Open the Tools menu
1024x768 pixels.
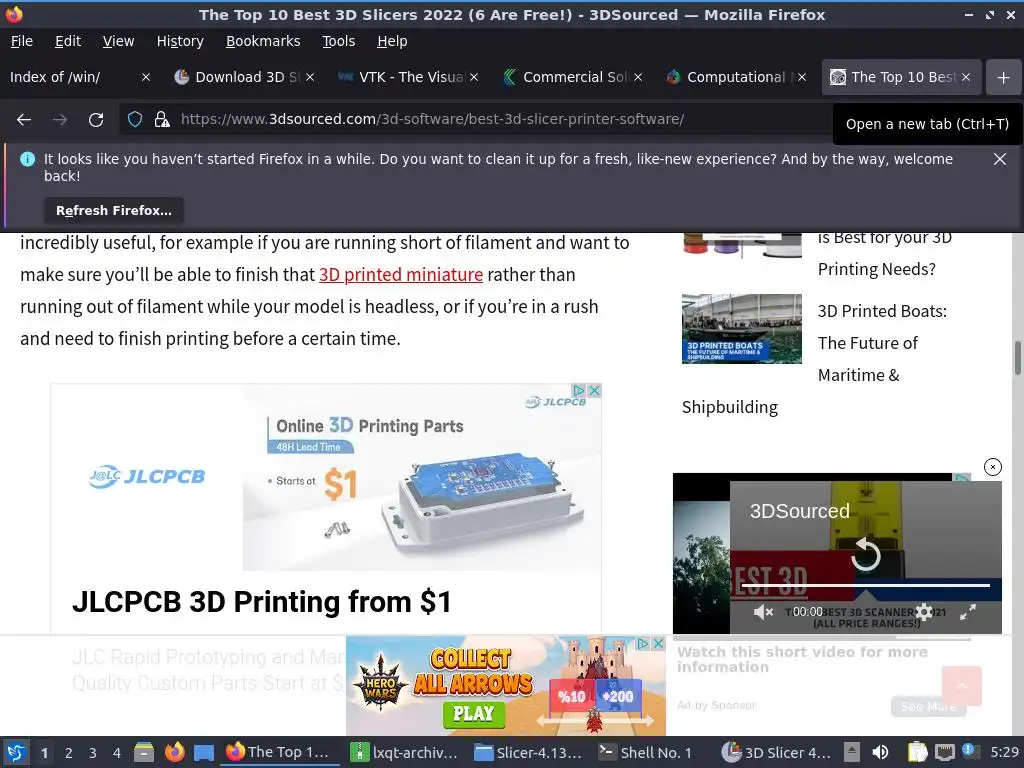click(x=338, y=41)
